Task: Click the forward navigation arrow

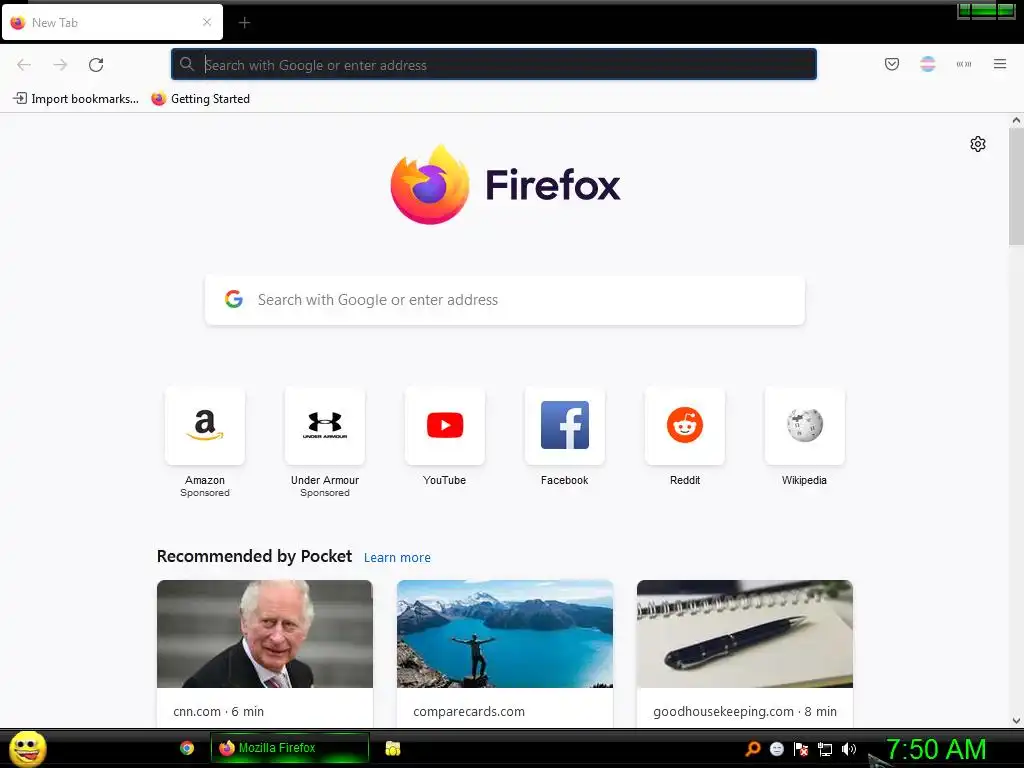Action: (x=60, y=65)
